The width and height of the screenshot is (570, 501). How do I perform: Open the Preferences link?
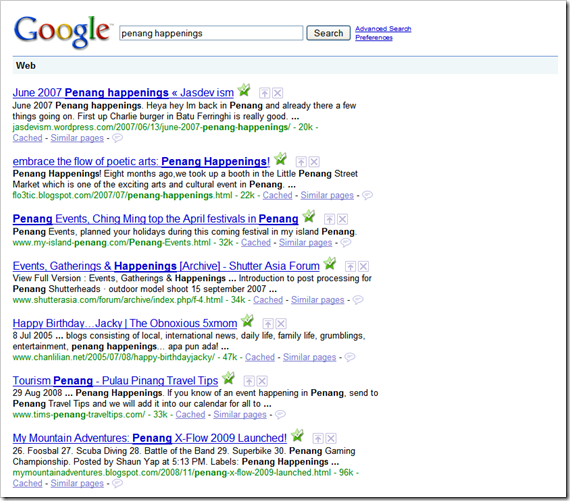click(x=374, y=37)
